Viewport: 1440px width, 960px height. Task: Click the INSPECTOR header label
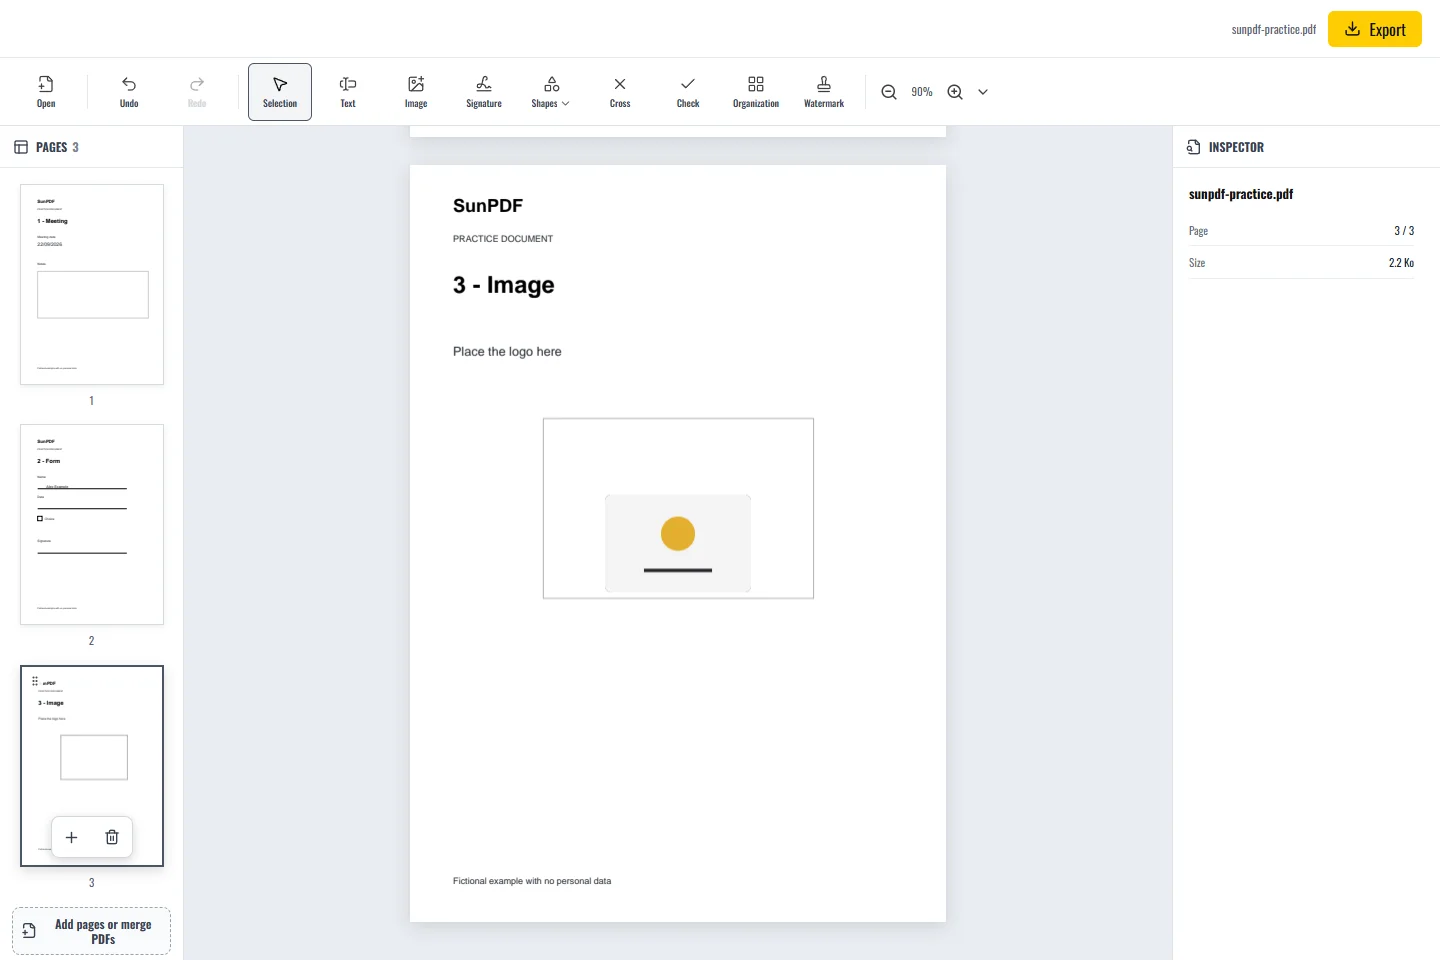(1236, 147)
